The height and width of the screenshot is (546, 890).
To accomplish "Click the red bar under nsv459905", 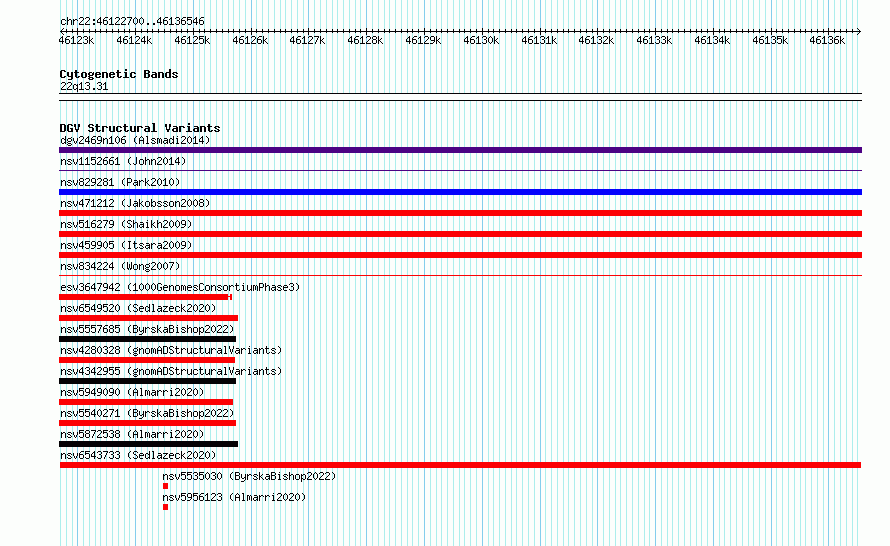I will click(x=460, y=255).
